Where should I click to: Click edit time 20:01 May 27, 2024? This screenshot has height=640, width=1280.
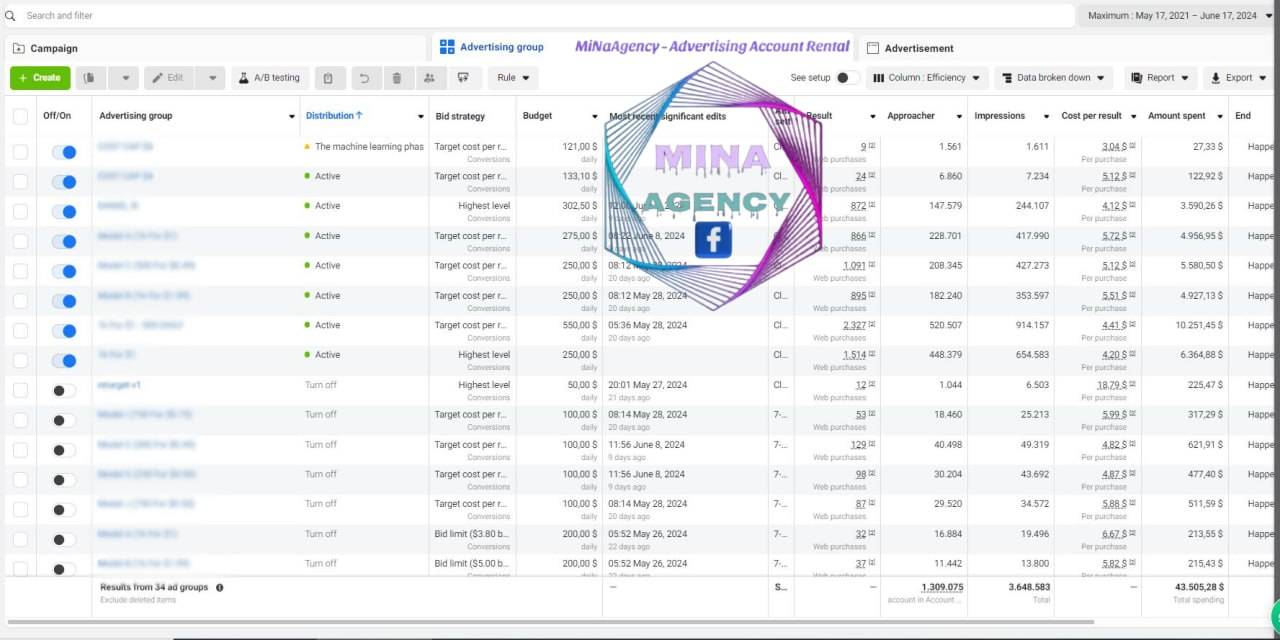click(x=648, y=385)
